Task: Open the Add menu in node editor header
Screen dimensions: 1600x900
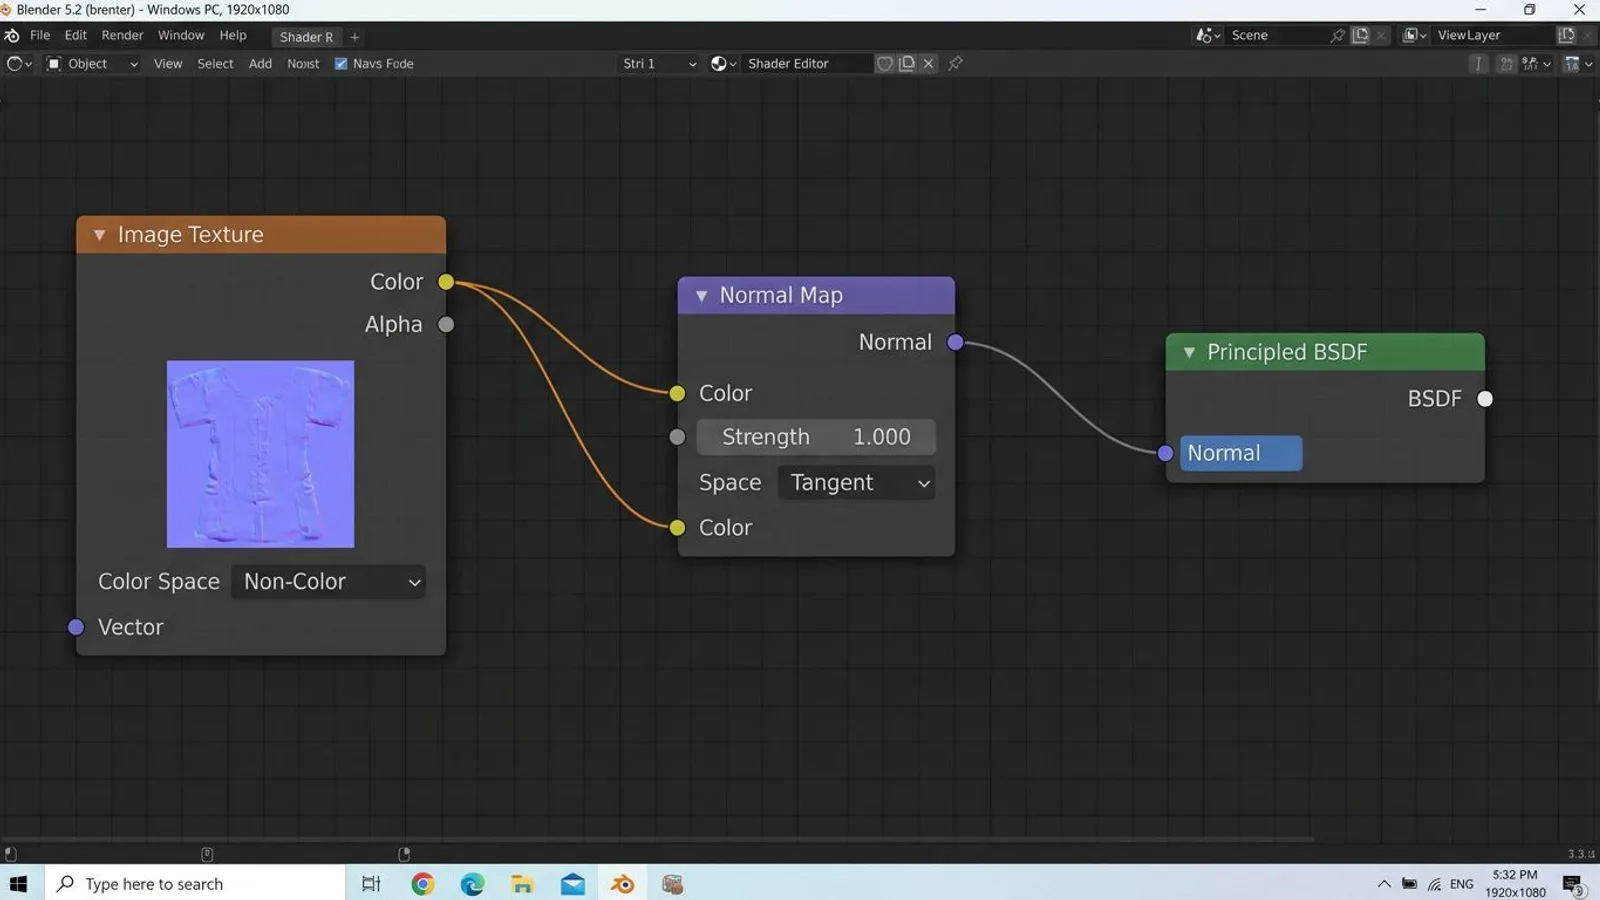Action: [x=260, y=63]
